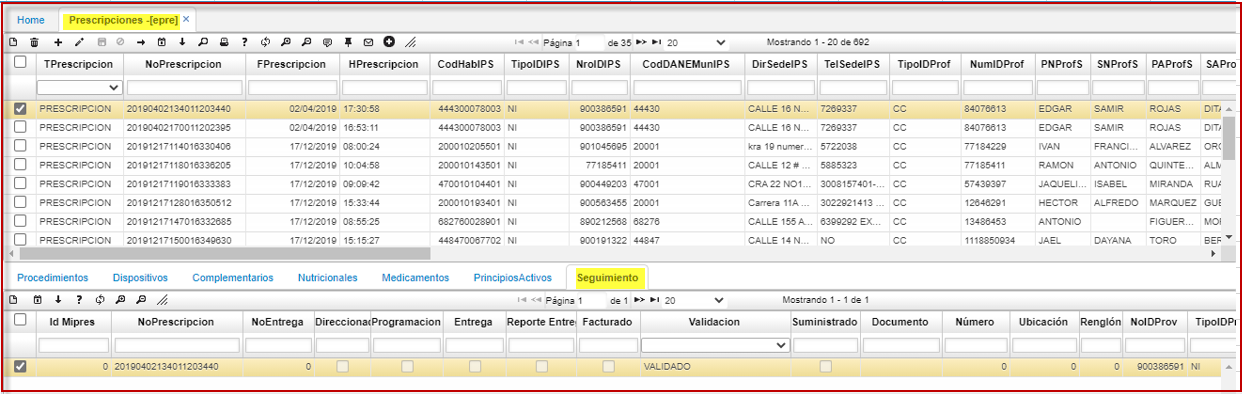The width and height of the screenshot is (1242, 394).
Task: Go to next page in Seguimiento pager
Action: pyautogui.click(x=639, y=300)
